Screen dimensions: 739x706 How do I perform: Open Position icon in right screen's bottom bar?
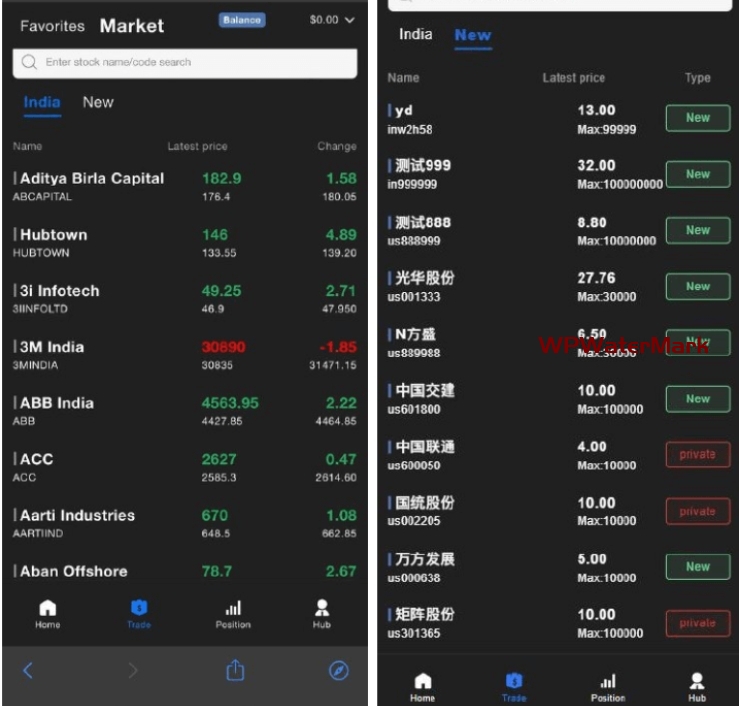tap(608, 681)
